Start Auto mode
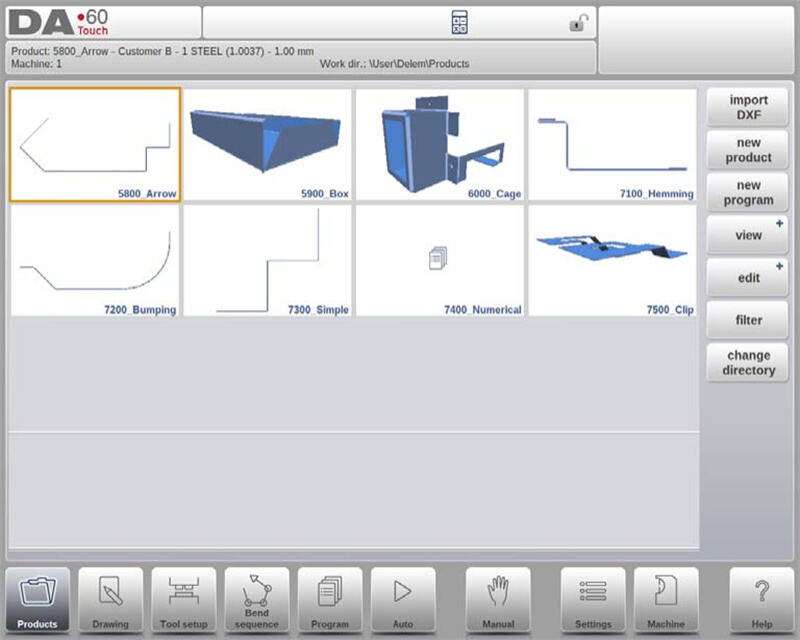 click(403, 600)
